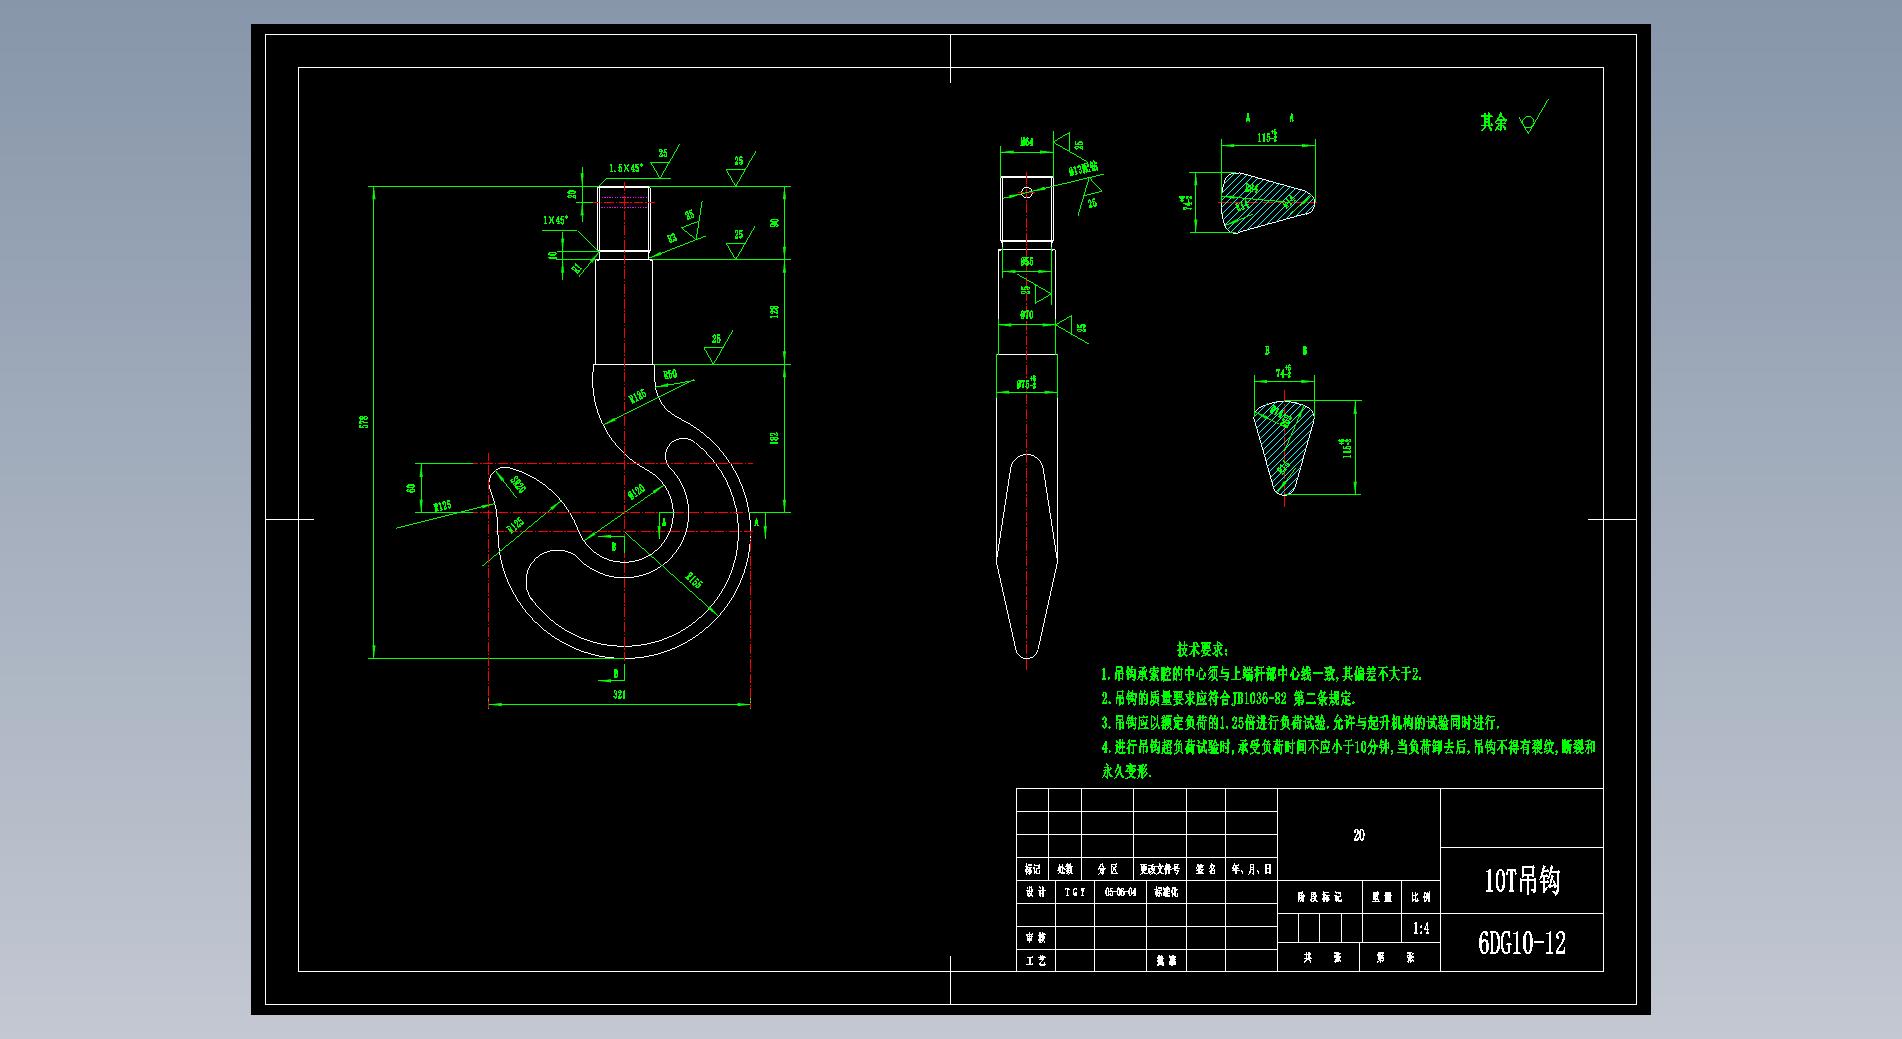Click the 10T吊钩 title block name
The image size is (1902, 1039).
[1521, 881]
